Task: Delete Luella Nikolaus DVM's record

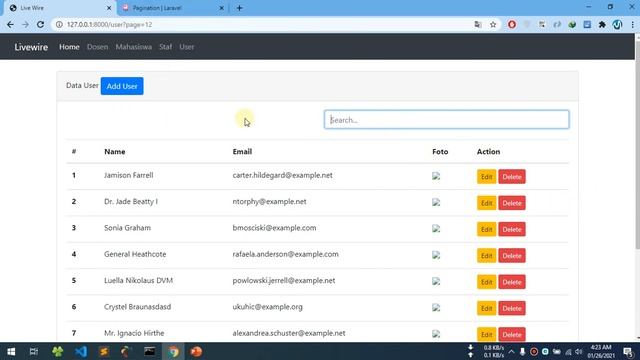Action: click(512, 282)
